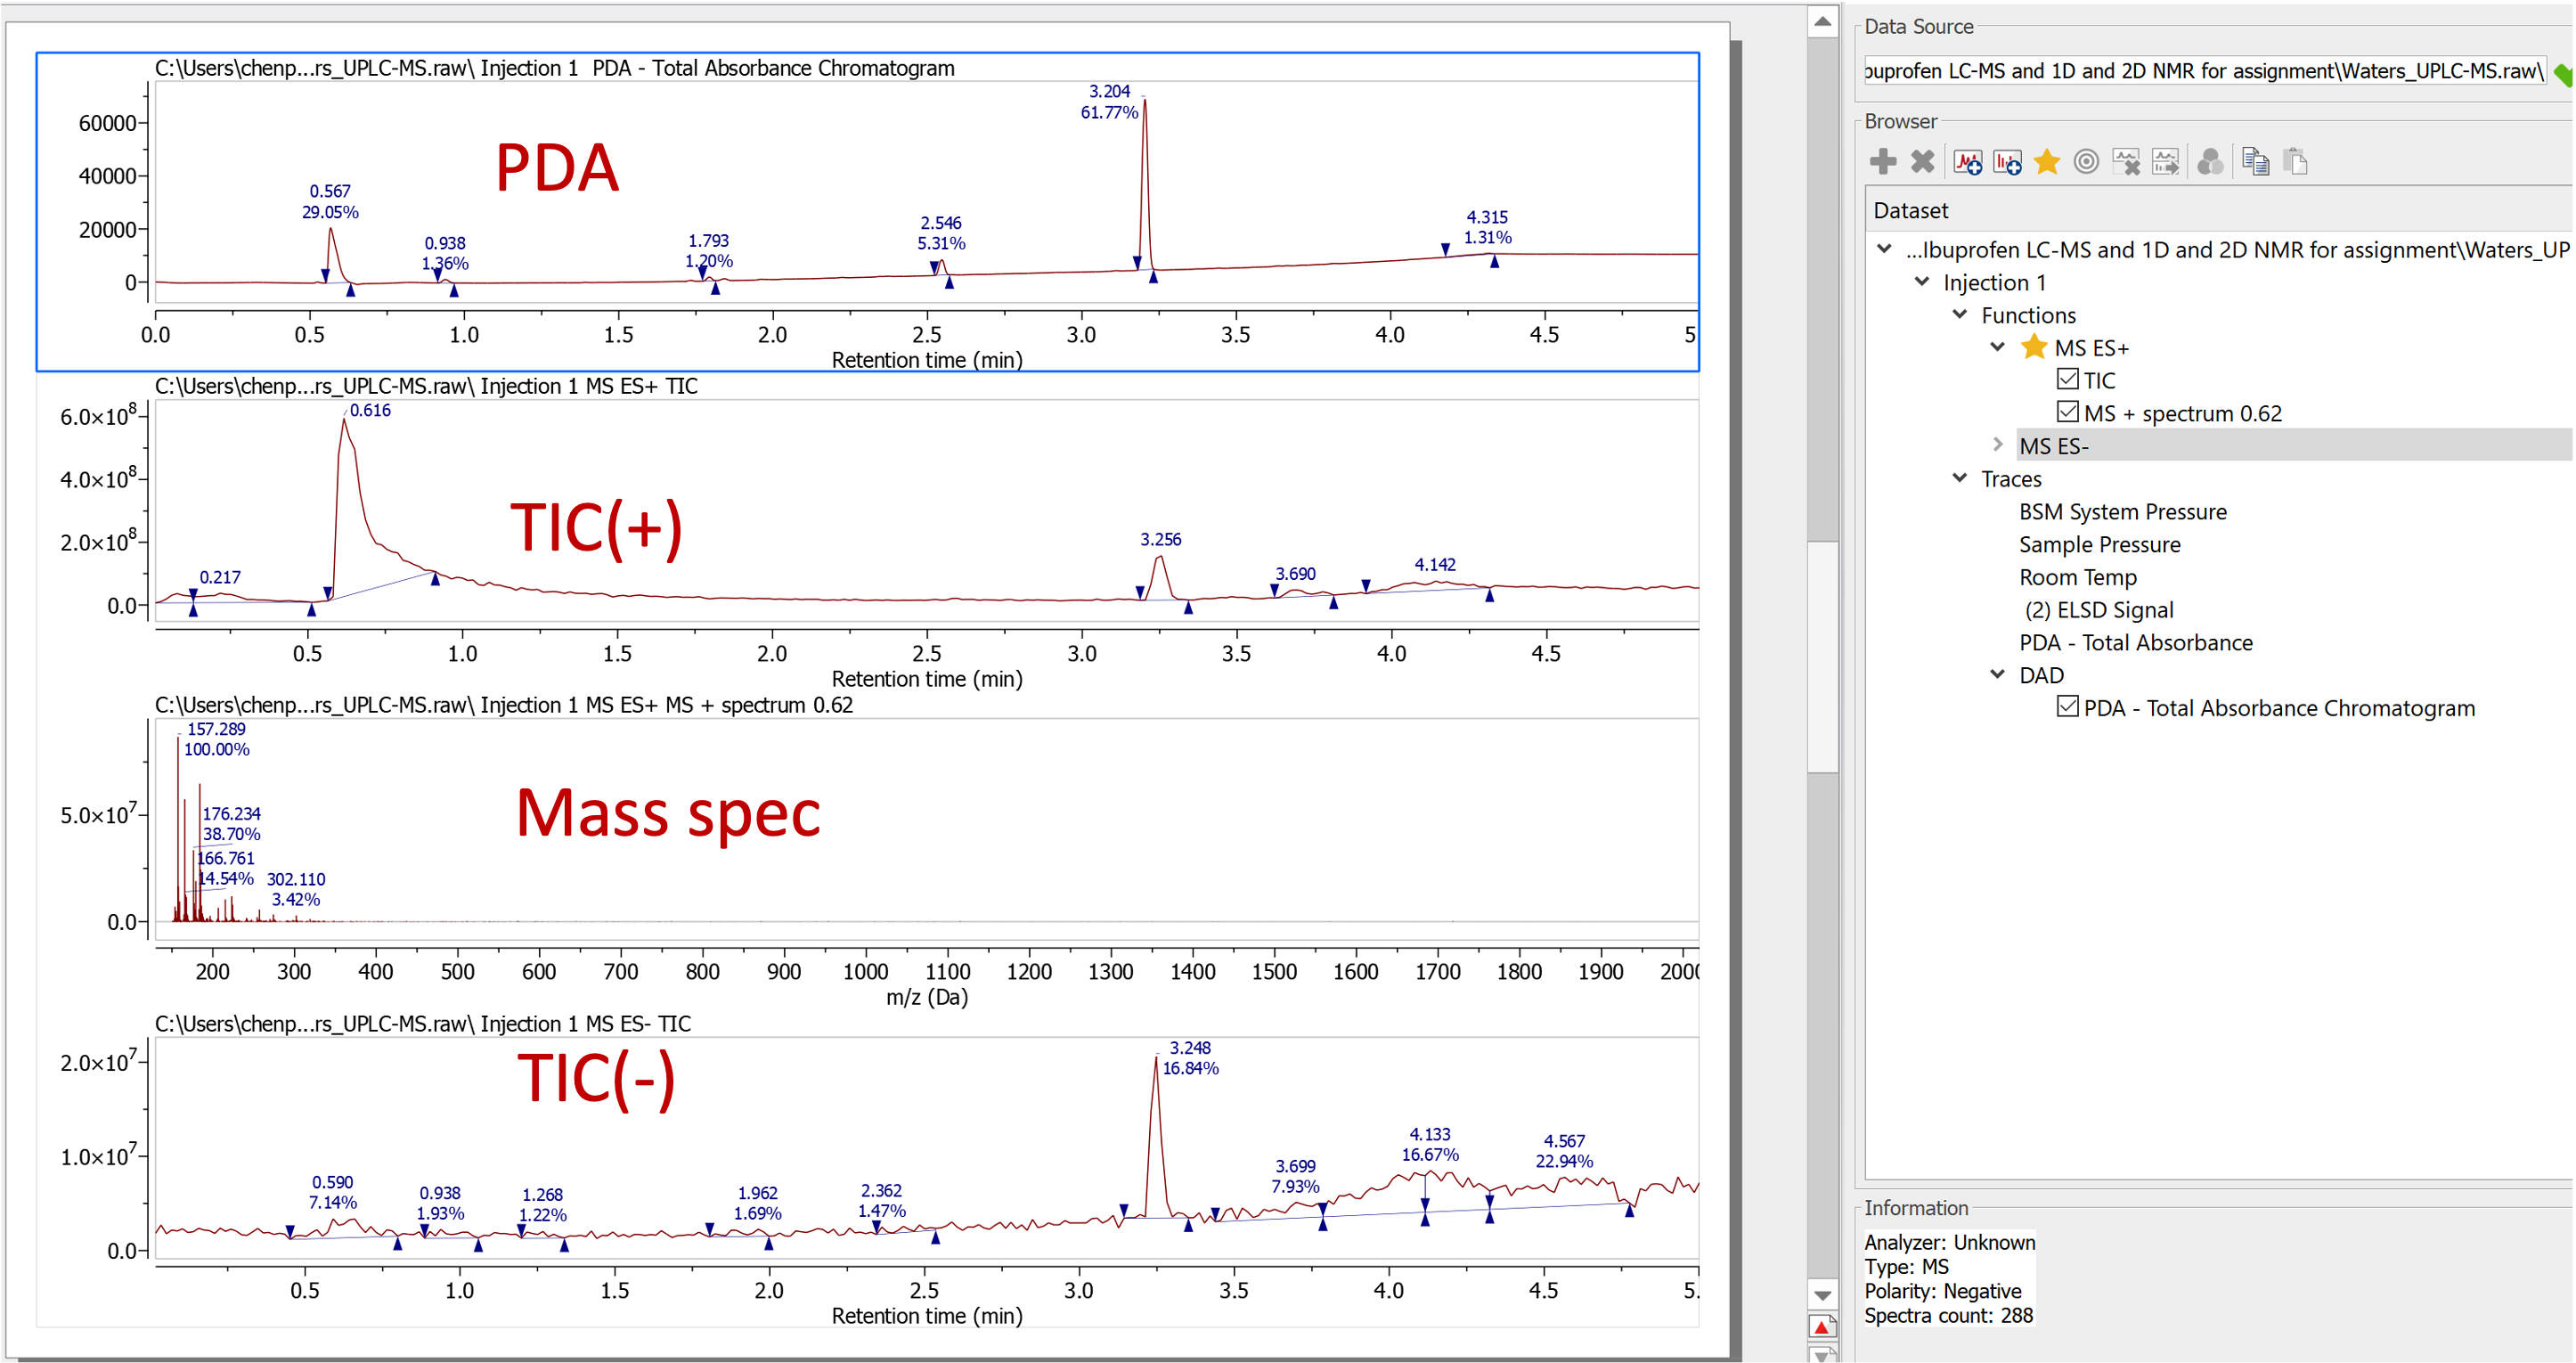This screenshot has width=2576, height=1363.
Task: Click the copy documents icon
Action: click(2255, 161)
